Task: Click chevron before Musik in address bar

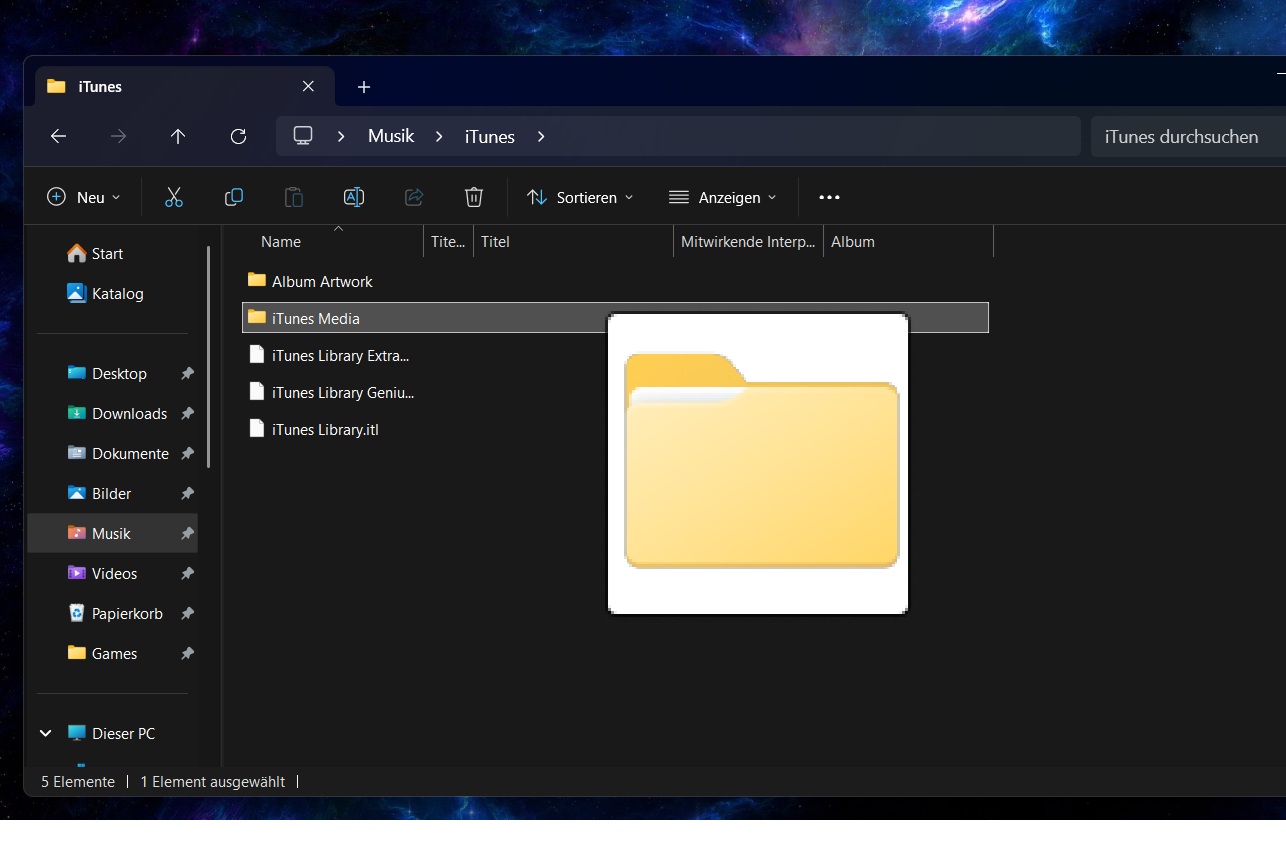Action: pyautogui.click(x=341, y=137)
